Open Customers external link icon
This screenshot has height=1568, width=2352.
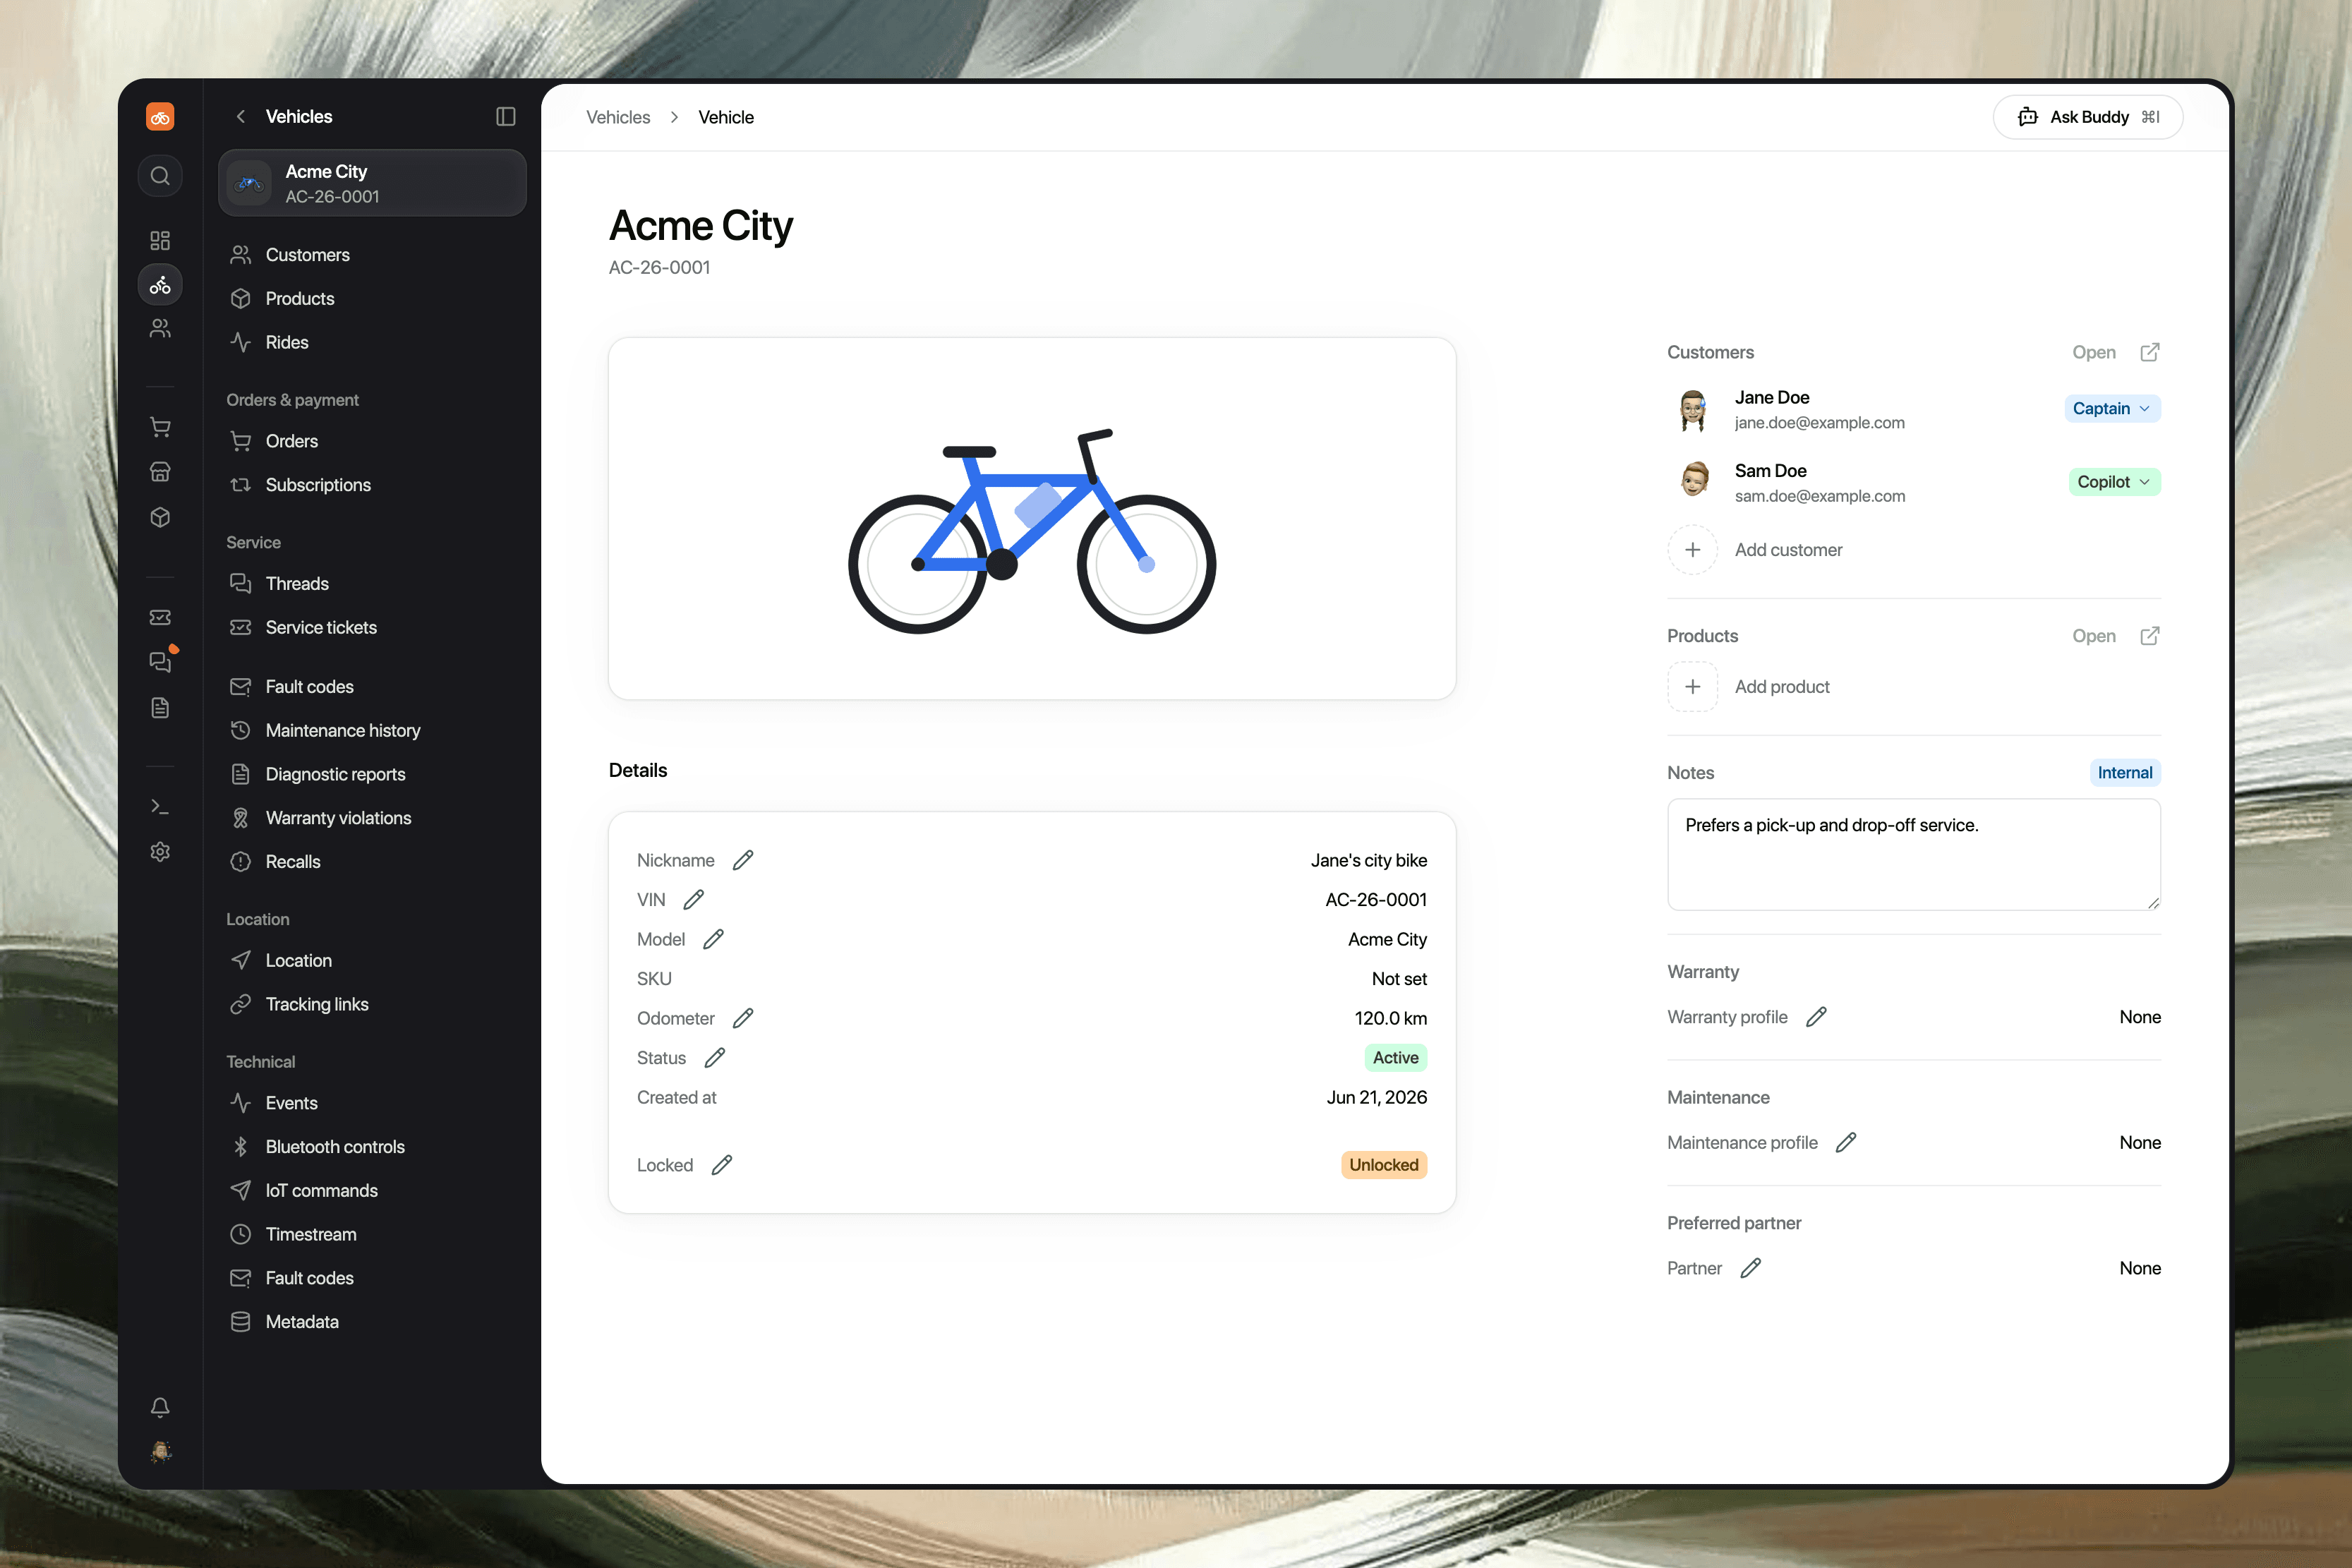pos(2149,352)
